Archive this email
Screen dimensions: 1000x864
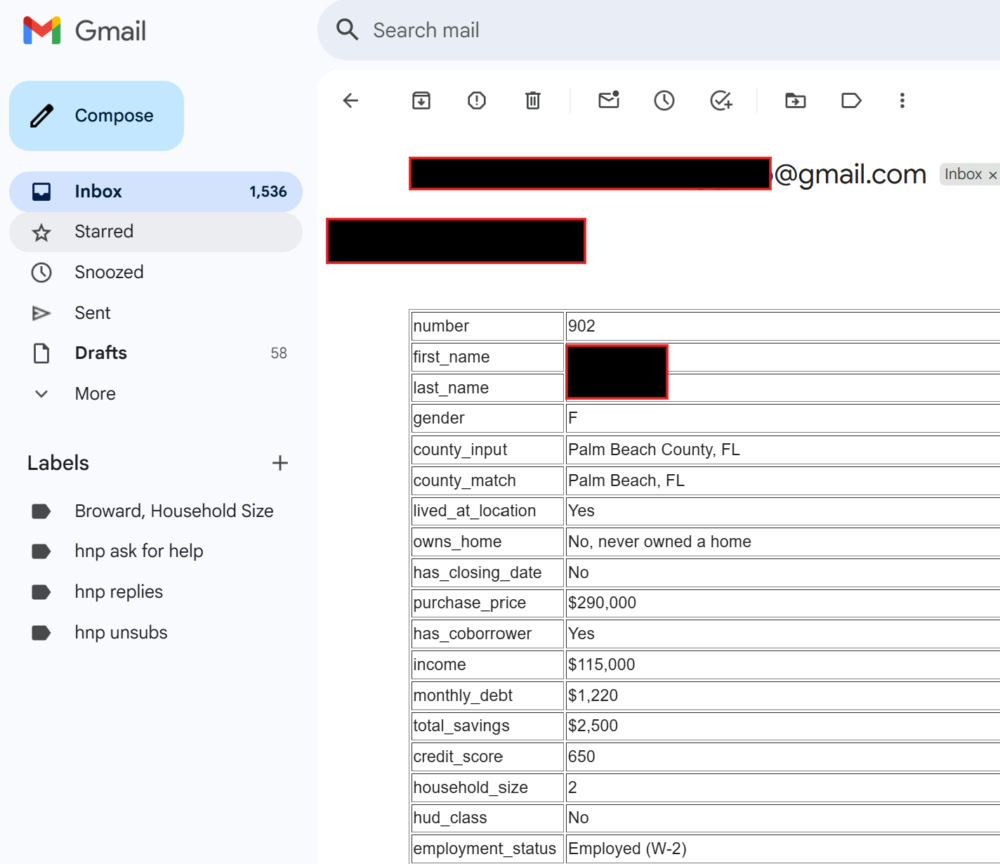click(421, 100)
